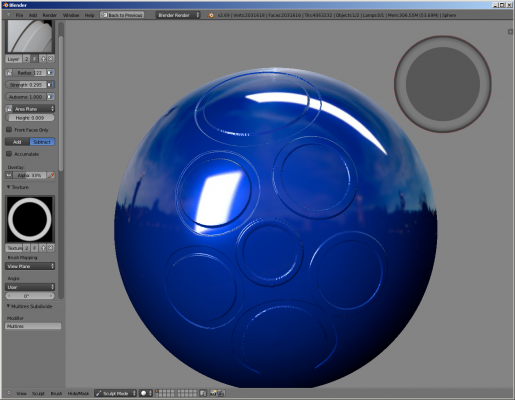Add a new brush with plus icon
Viewport: 515px width, 400px height.
tap(43, 59)
